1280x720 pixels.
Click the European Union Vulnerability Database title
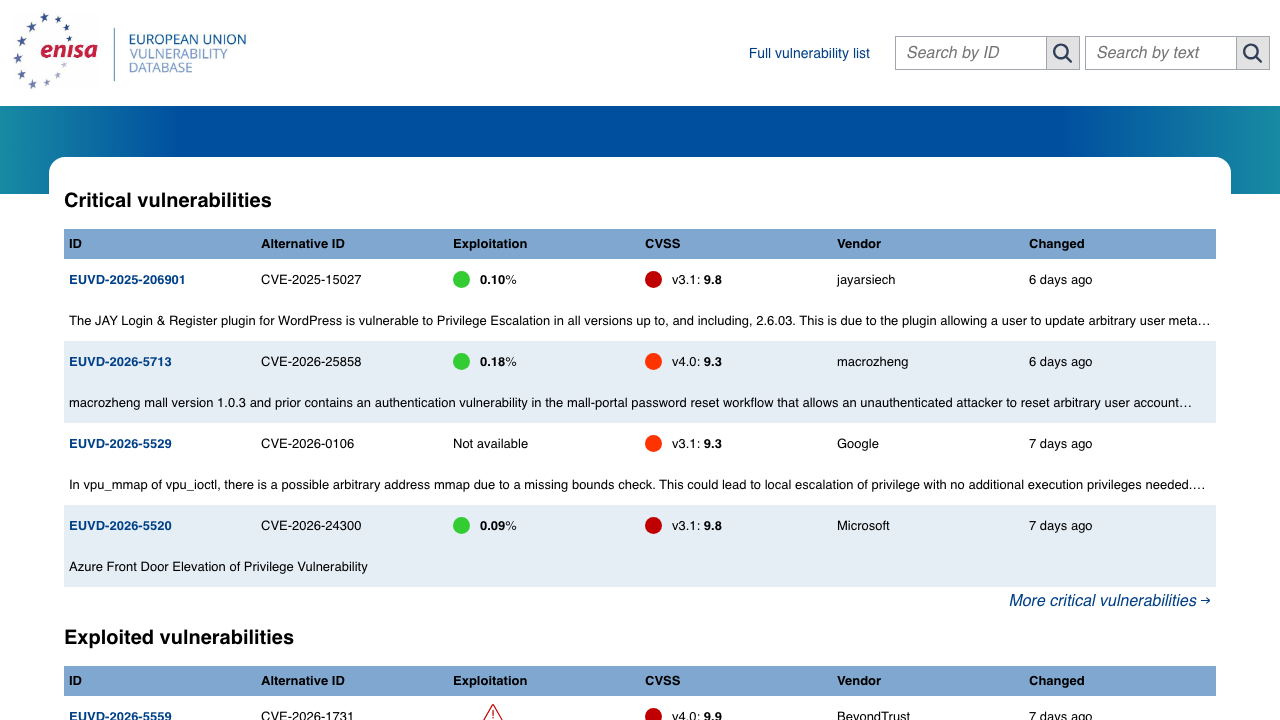pyautogui.click(x=187, y=54)
